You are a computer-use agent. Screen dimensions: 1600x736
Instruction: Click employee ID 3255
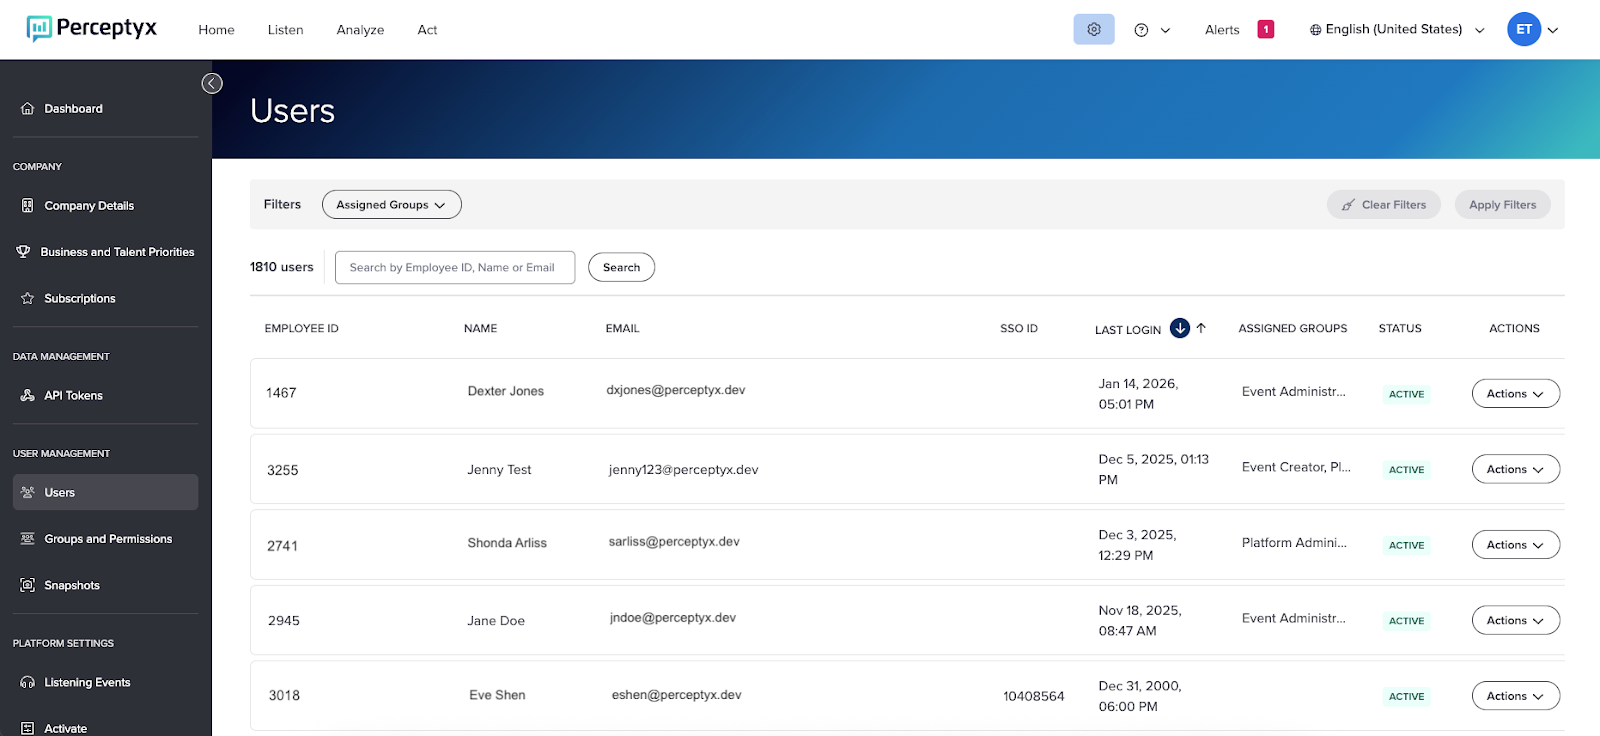tap(283, 470)
